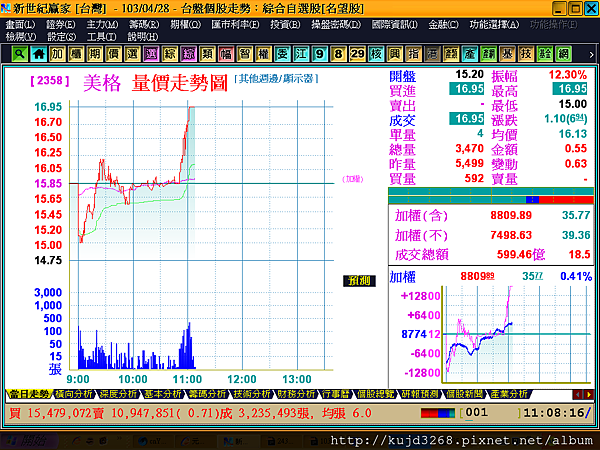Click the 其他週邊/顯示器 link
Viewport: 600px width, 450px height.
coord(276,79)
